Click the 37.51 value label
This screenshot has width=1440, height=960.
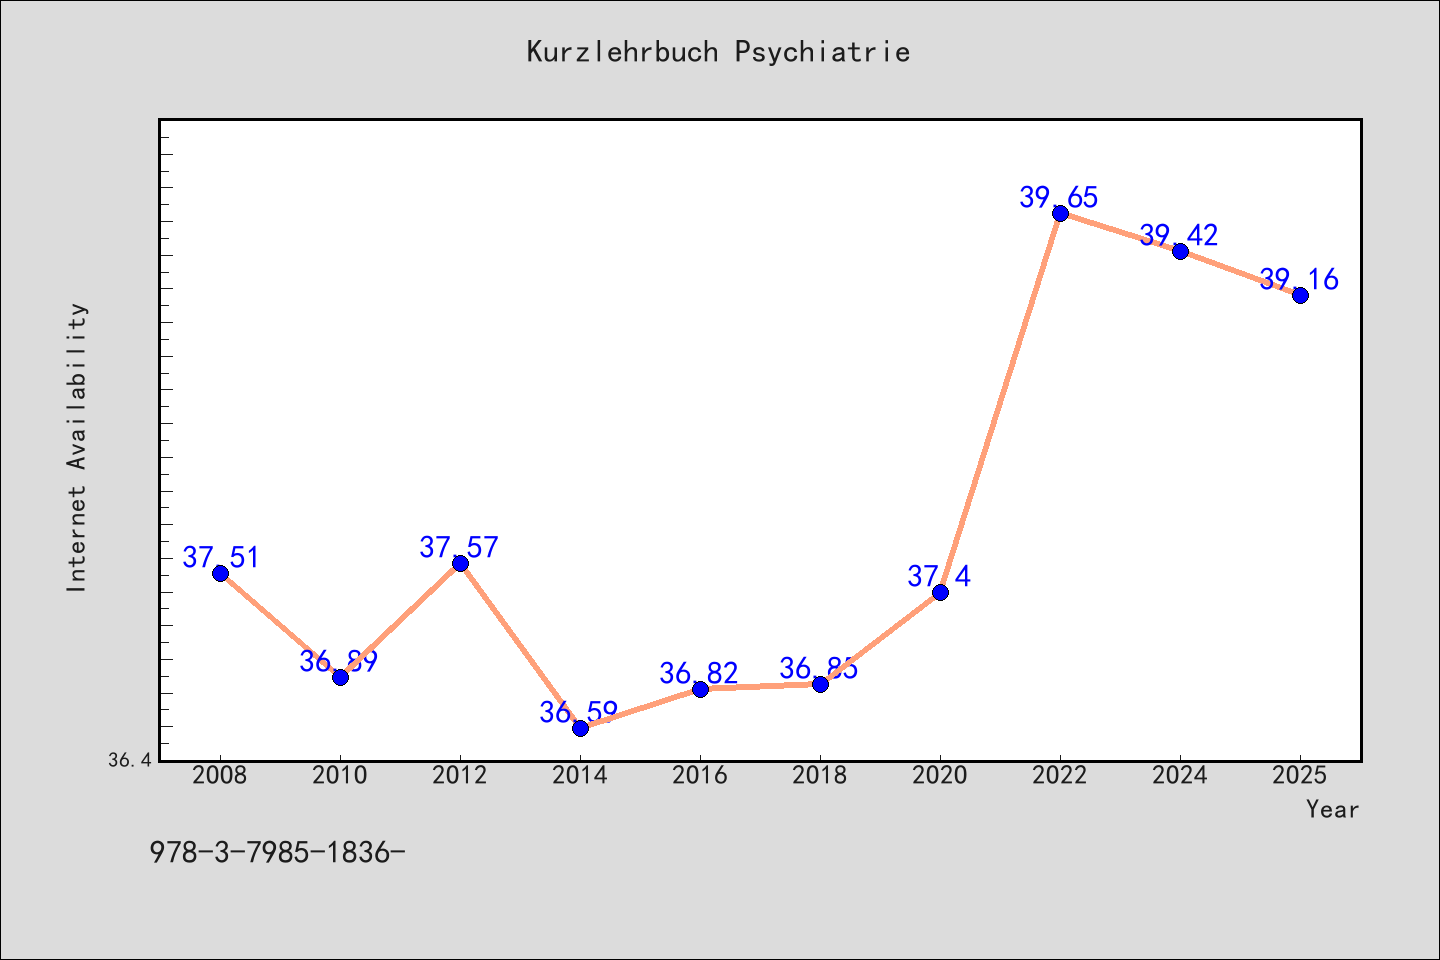click(221, 557)
